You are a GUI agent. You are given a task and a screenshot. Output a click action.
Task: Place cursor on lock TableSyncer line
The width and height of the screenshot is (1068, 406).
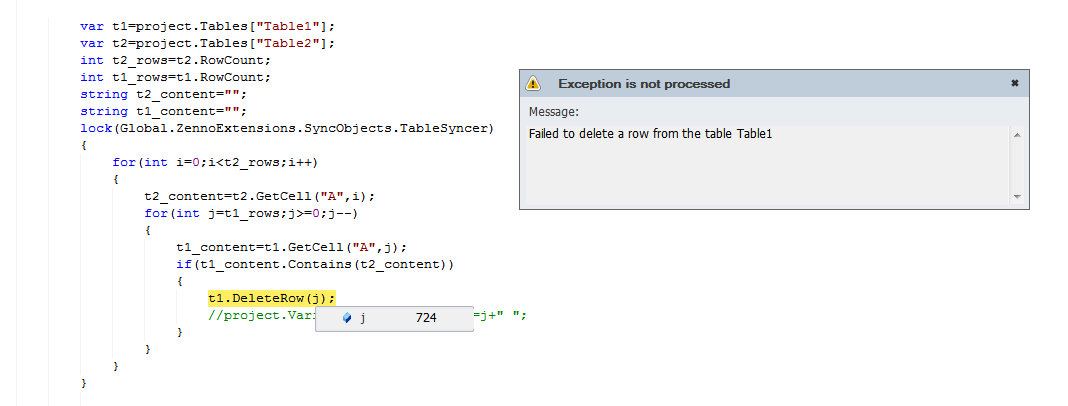pos(287,128)
